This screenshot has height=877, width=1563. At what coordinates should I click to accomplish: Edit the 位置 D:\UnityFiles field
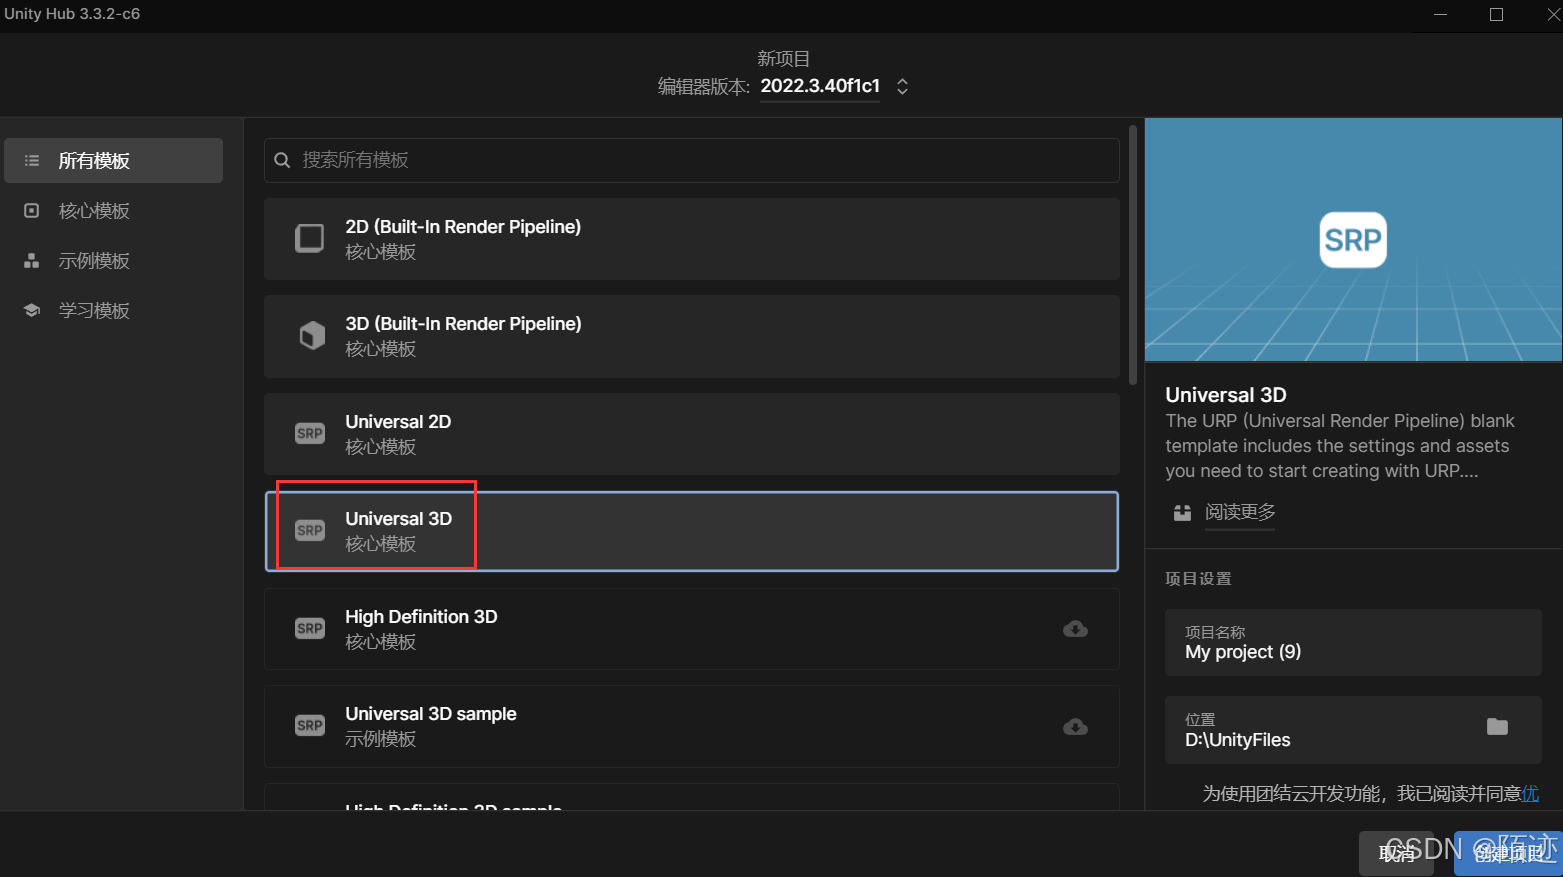[x=1353, y=730]
